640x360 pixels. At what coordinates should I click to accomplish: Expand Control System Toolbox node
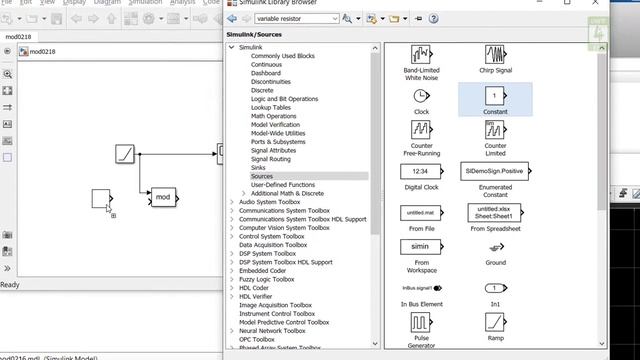[x=232, y=236]
